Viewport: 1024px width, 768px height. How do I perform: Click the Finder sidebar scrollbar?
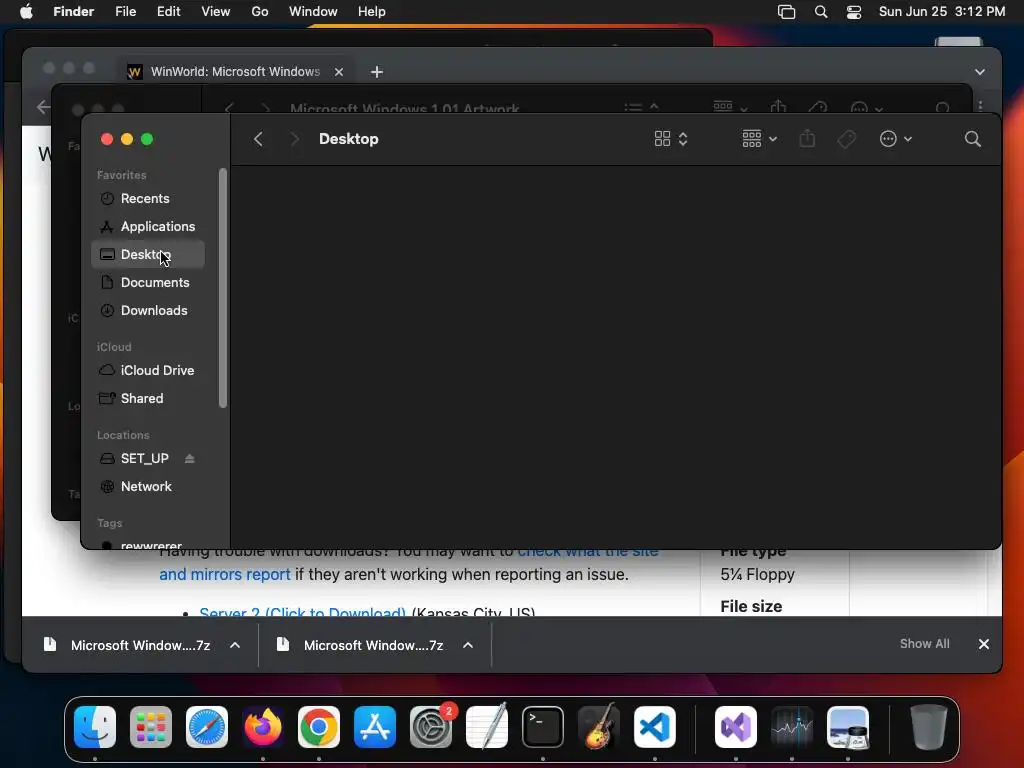[x=223, y=287]
